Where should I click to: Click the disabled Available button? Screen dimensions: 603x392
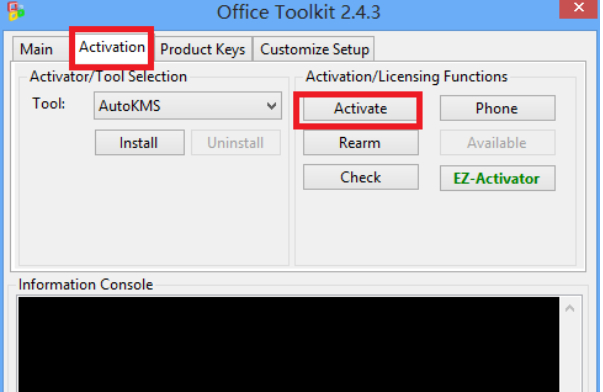497,143
